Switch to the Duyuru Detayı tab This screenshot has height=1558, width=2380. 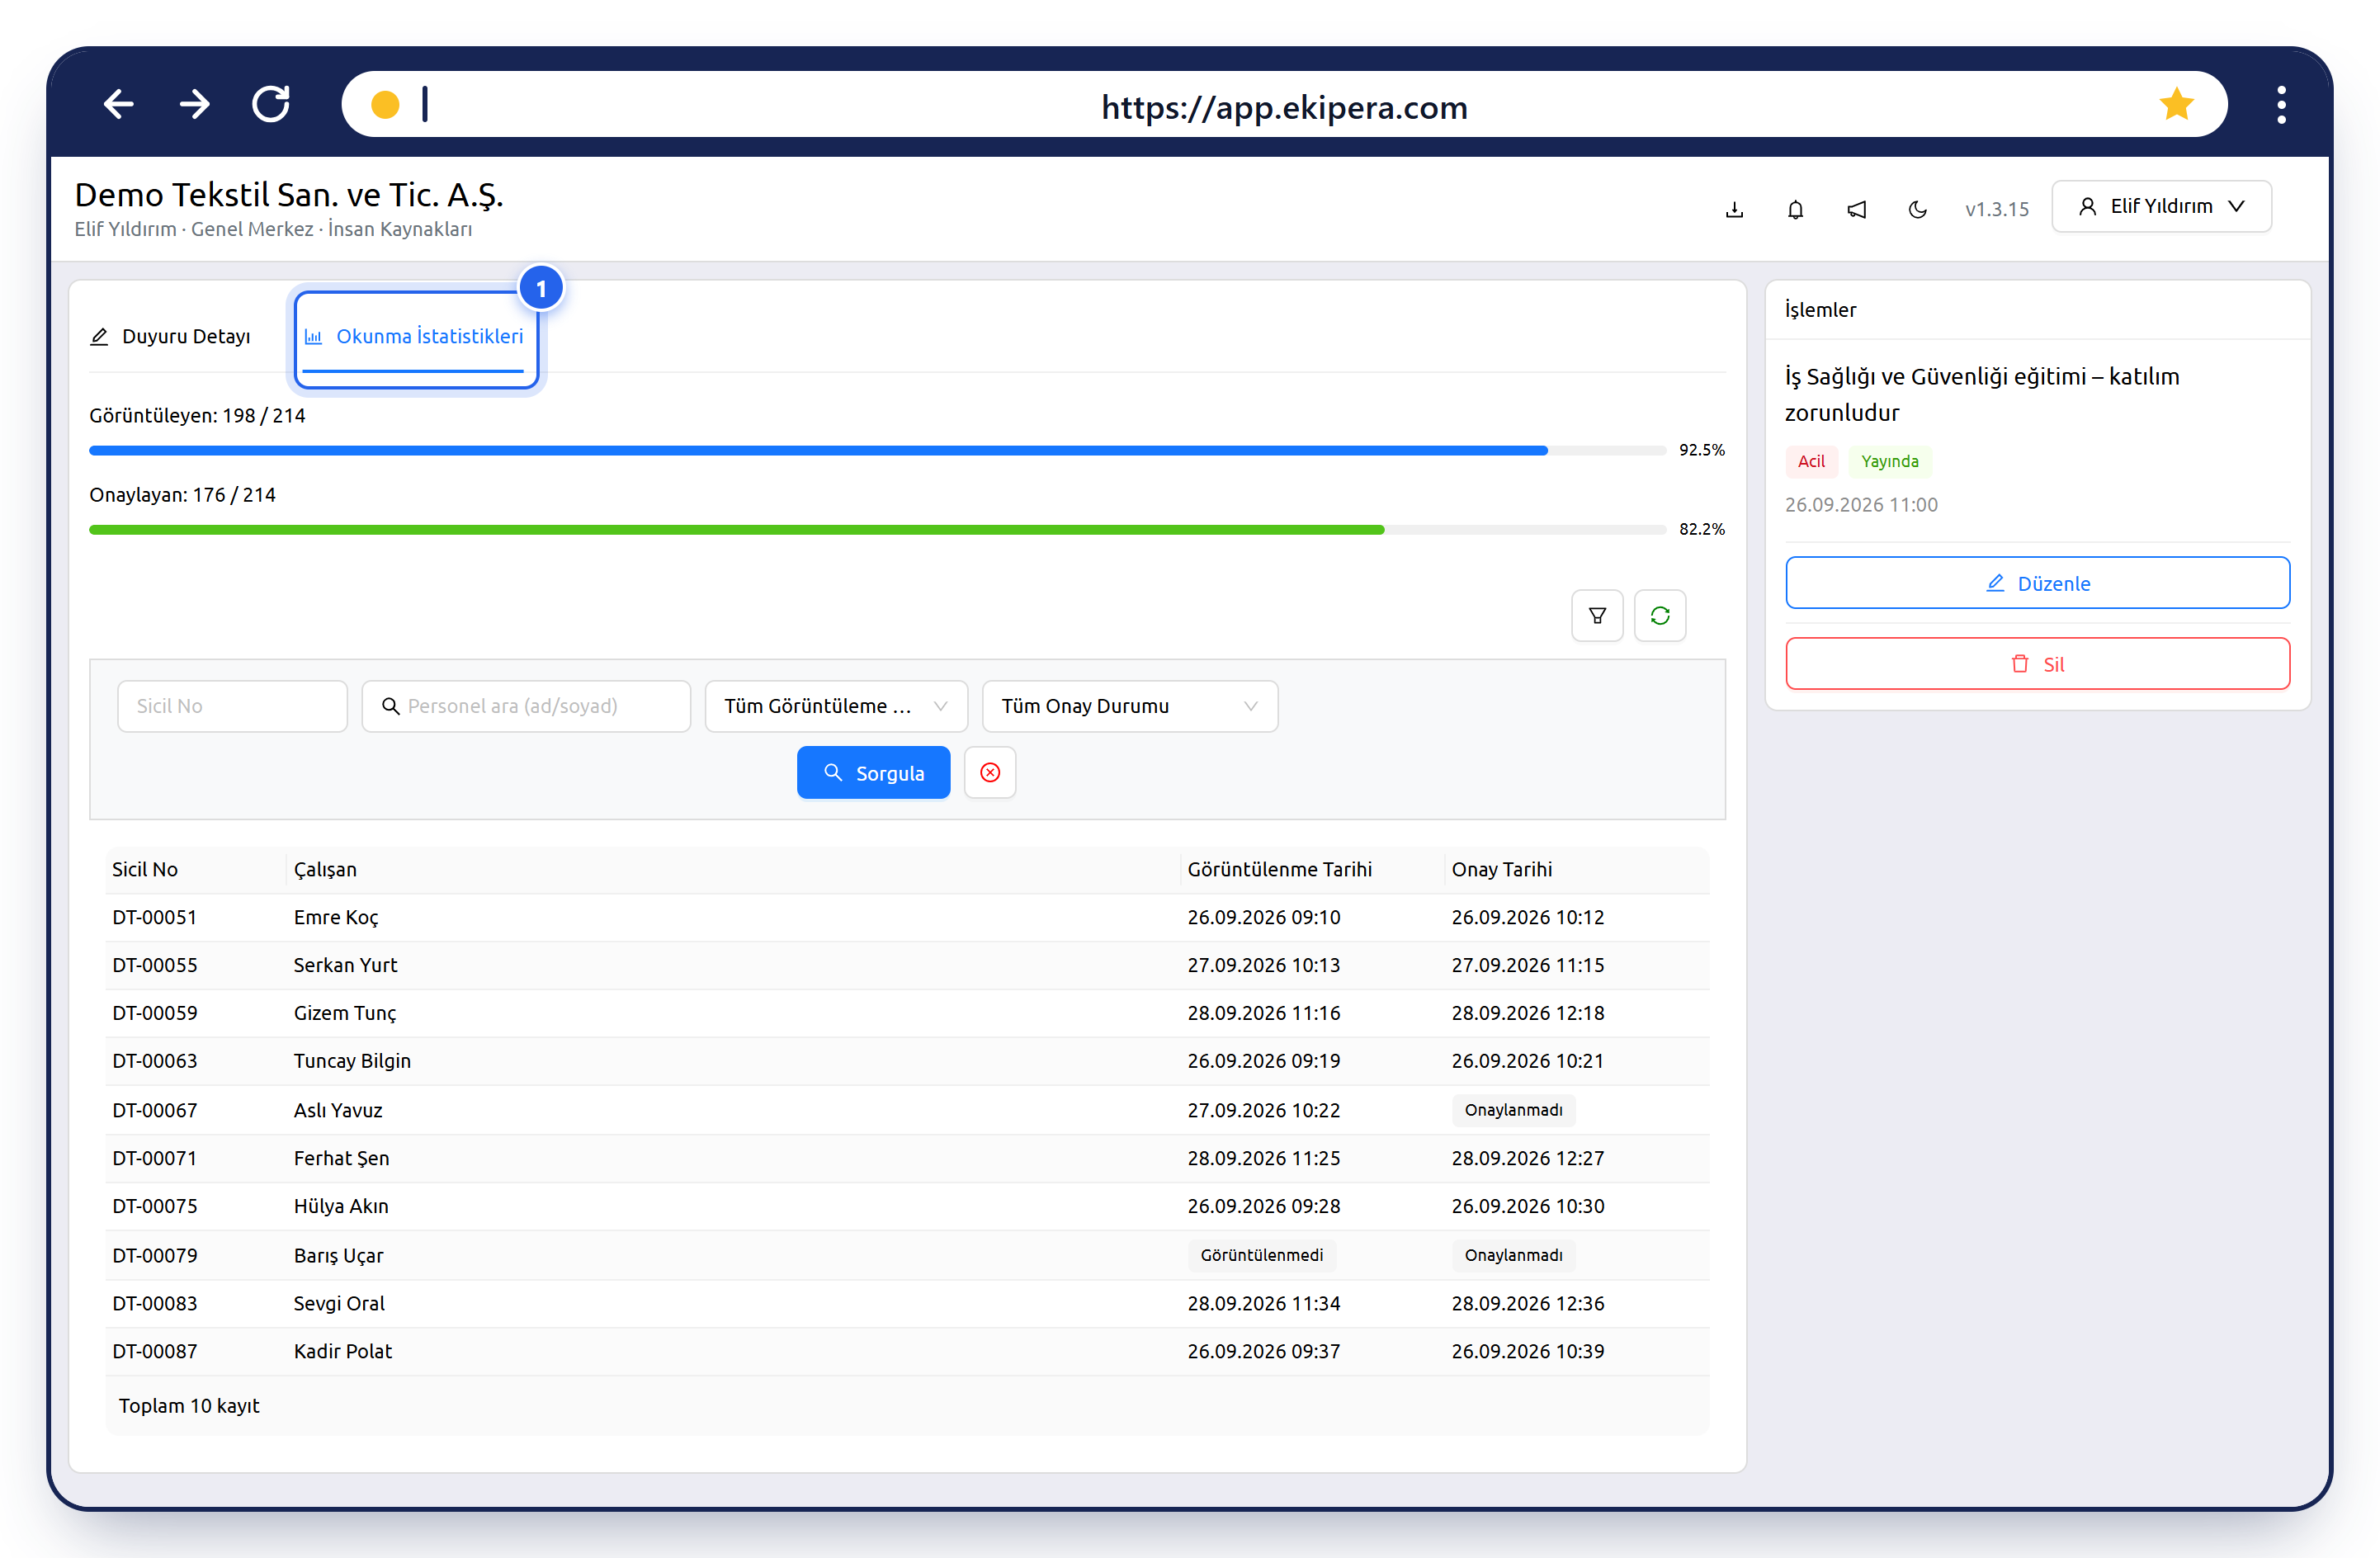click(171, 337)
